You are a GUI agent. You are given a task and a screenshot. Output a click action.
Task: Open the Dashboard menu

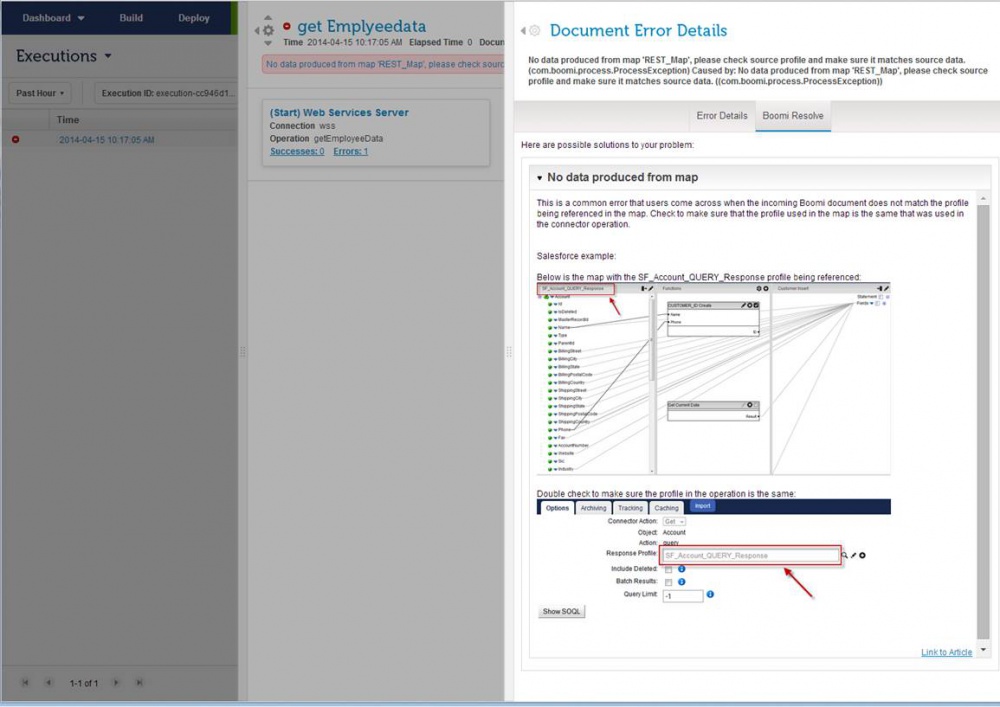[53, 18]
